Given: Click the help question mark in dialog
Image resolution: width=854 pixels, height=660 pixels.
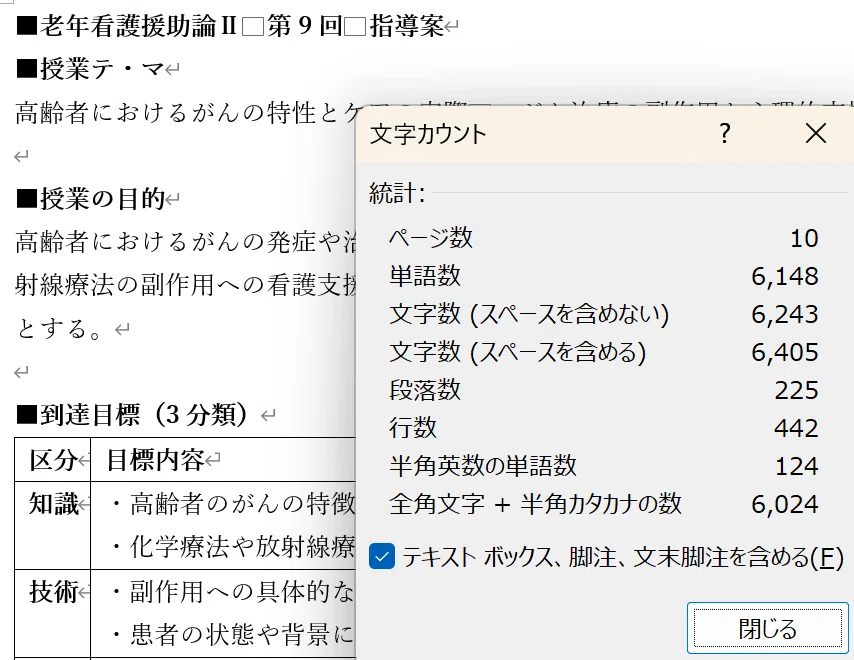Looking at the screenshot, I should point(726,134).
